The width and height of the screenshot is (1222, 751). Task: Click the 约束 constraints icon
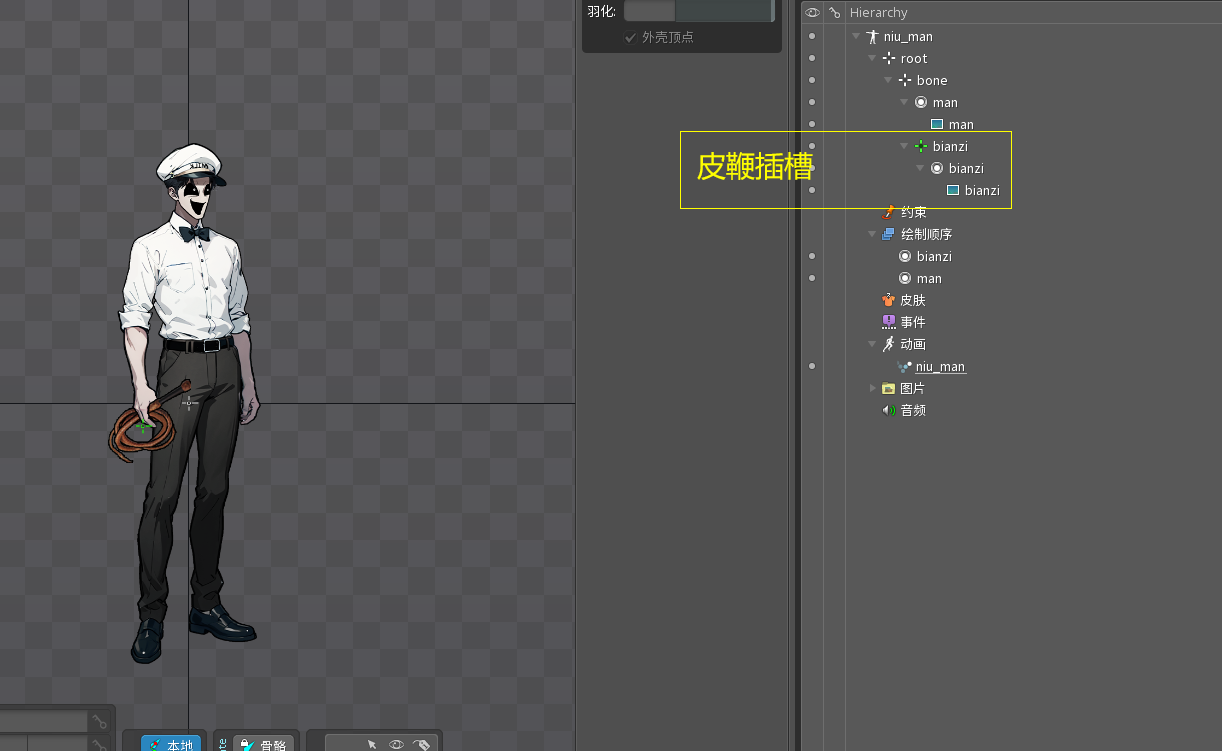pyautogui.click(x=888, y=212)
